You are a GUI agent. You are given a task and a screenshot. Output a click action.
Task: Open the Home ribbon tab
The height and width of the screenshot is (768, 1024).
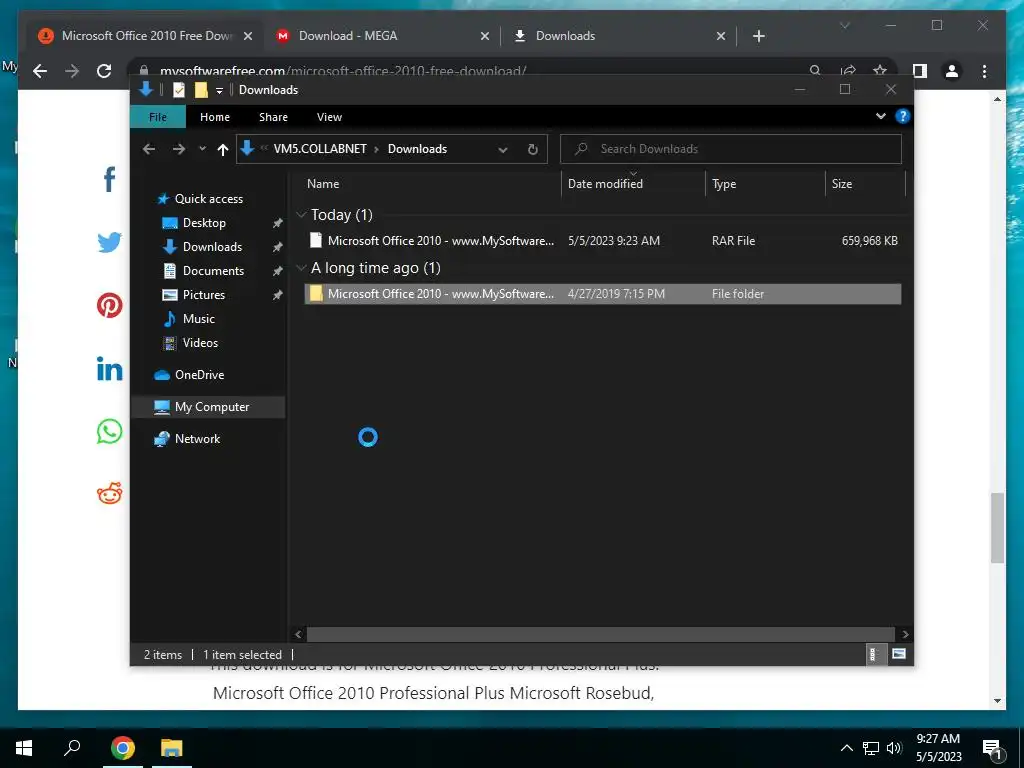click(215, 117)
